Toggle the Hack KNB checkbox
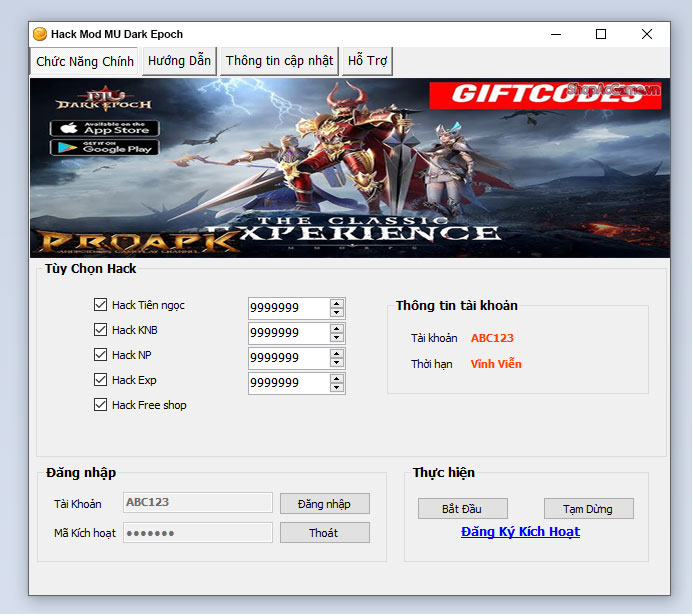 [100, 330]
